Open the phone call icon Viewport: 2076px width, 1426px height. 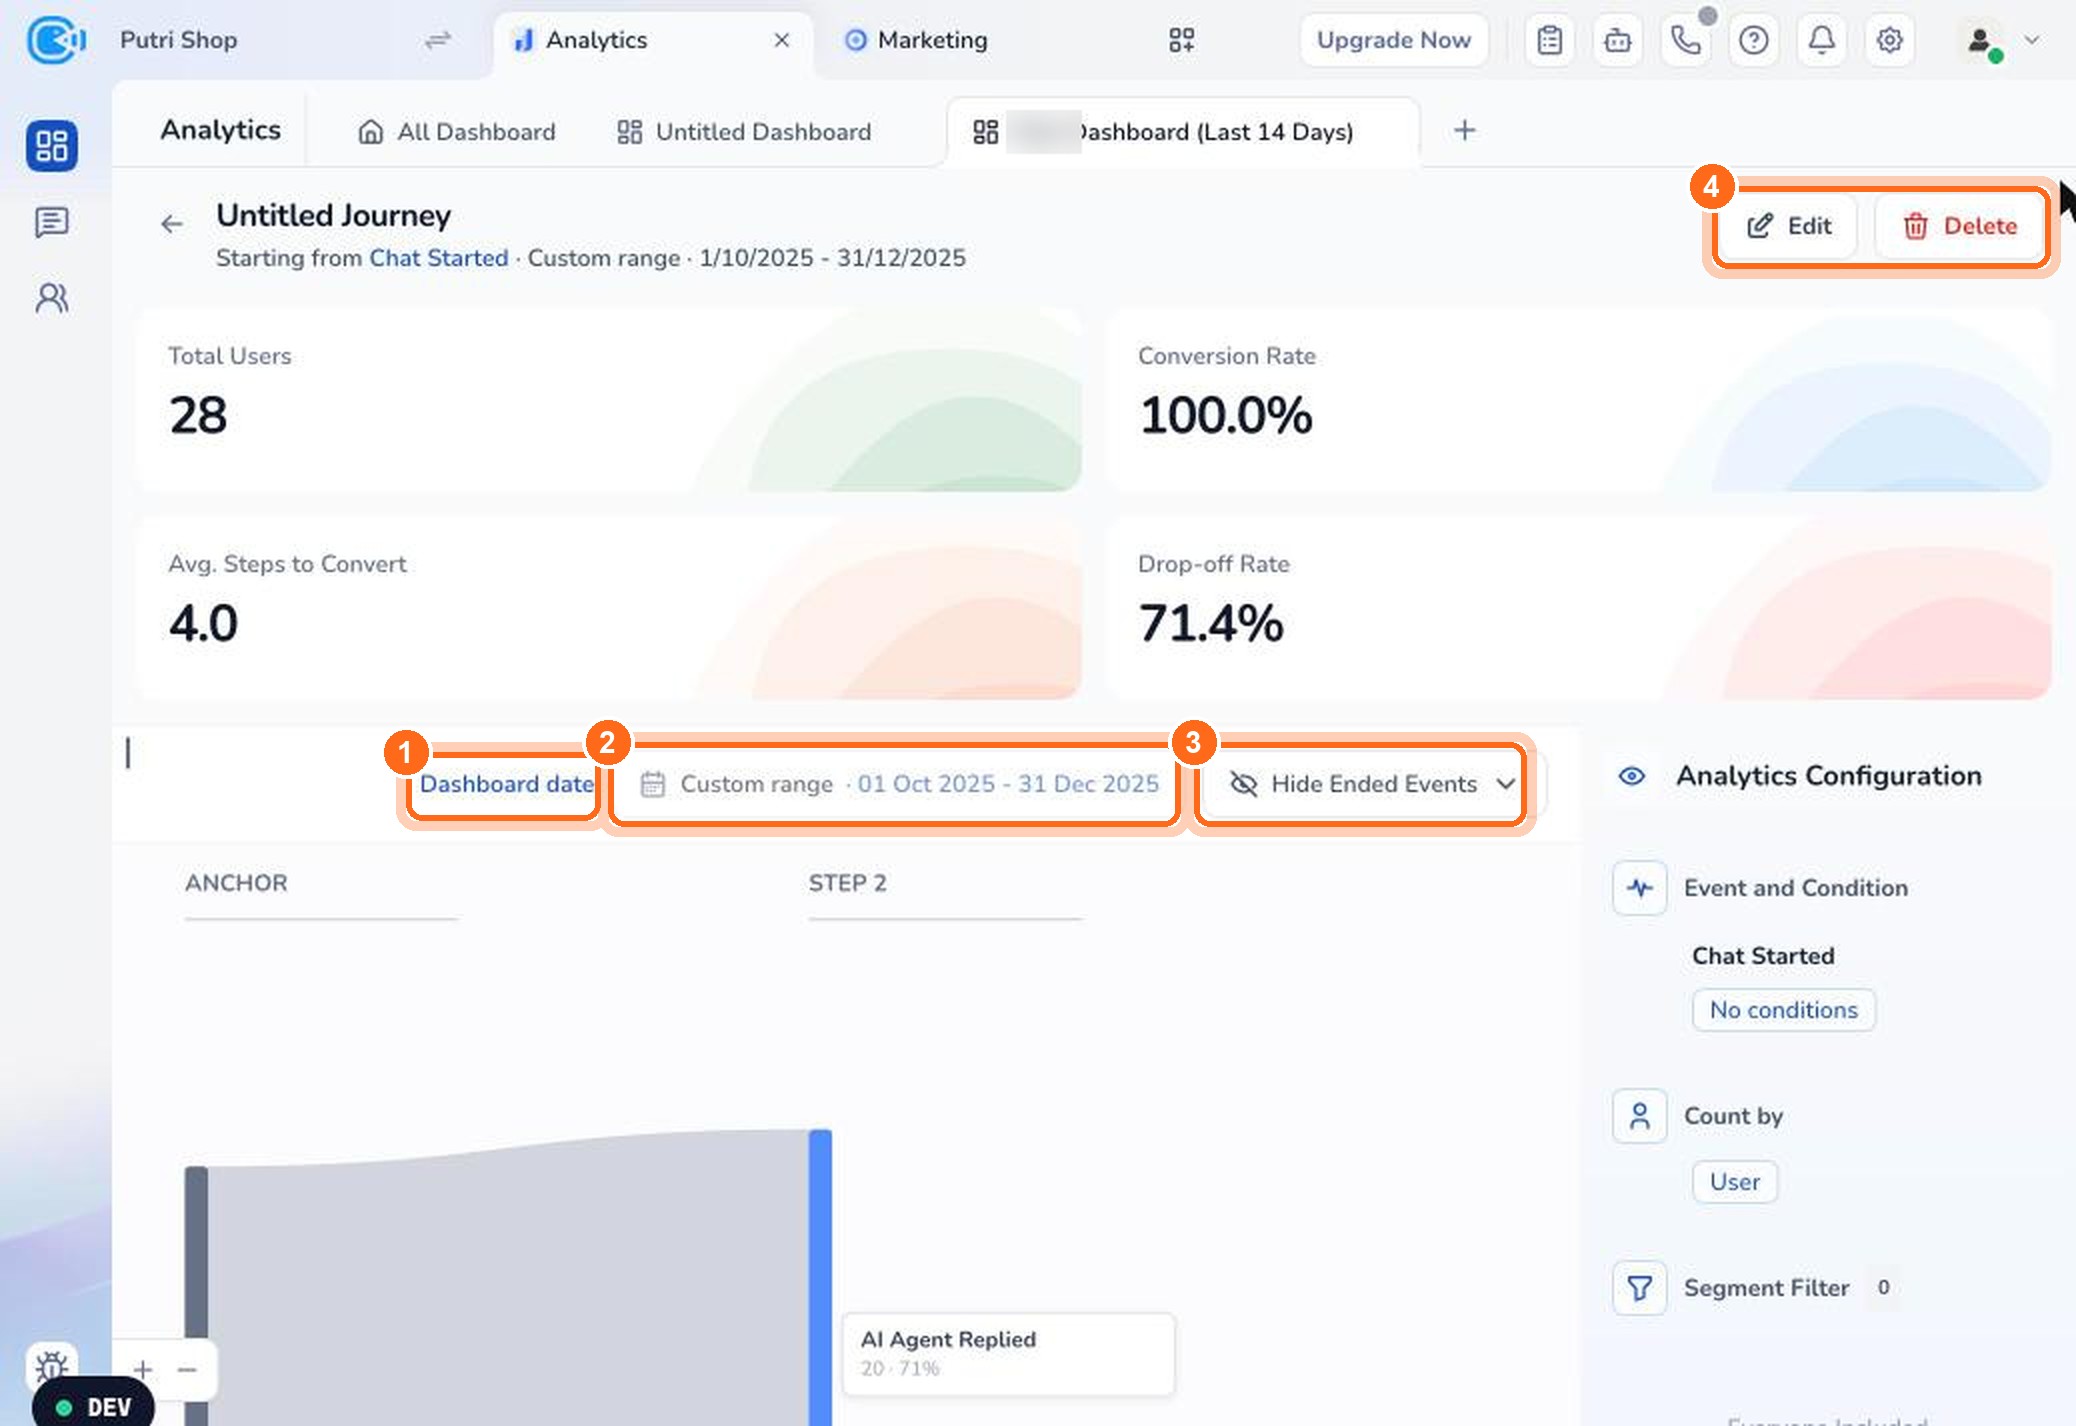tap(1686, 40)
